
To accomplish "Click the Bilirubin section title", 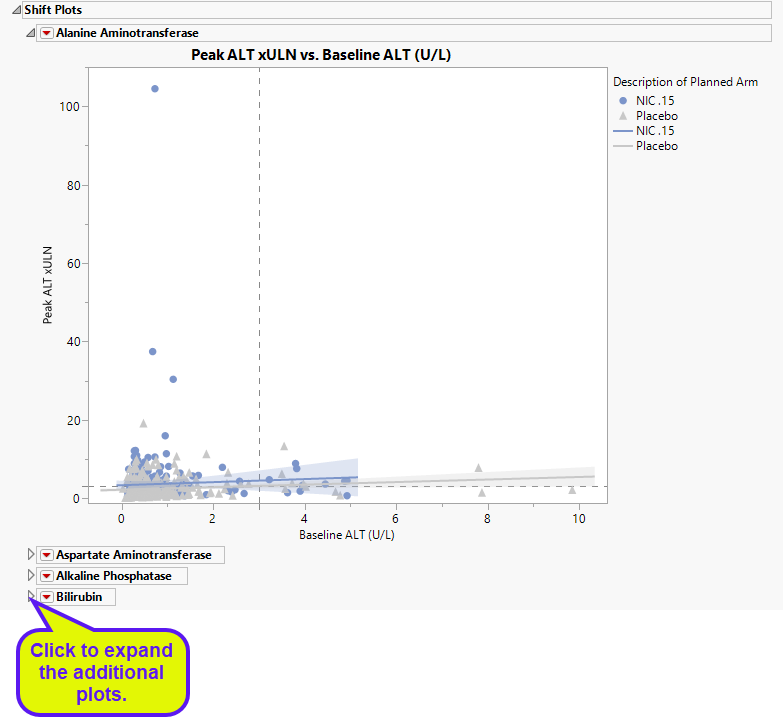I will pyautogui.click(x=79, y=597).
